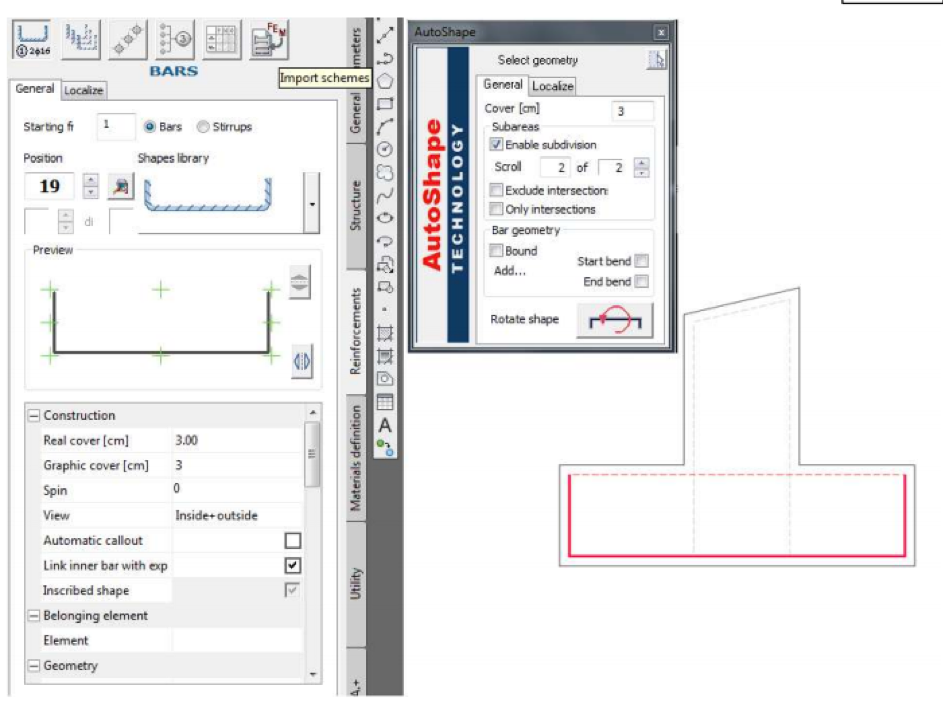
Task: Click the table tool in vertical toolbar
Action: (385, 402)
